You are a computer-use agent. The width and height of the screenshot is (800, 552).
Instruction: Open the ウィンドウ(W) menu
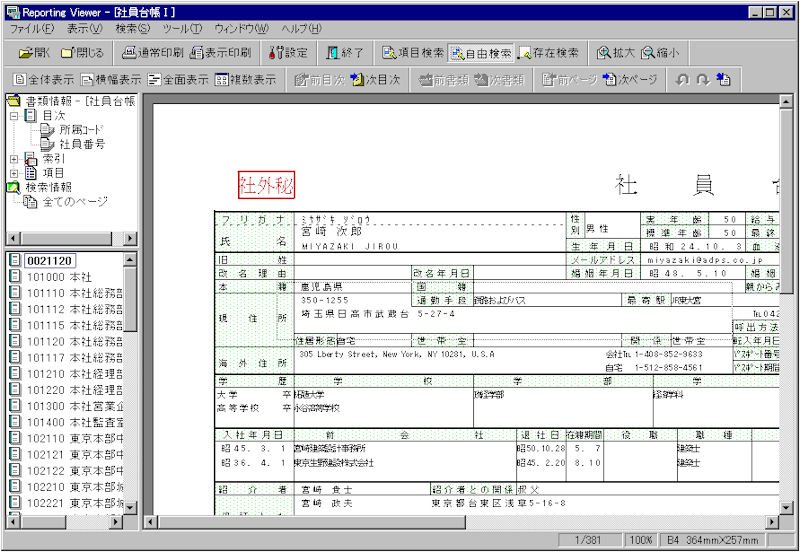pyautogui.click(x=241, y=29)
